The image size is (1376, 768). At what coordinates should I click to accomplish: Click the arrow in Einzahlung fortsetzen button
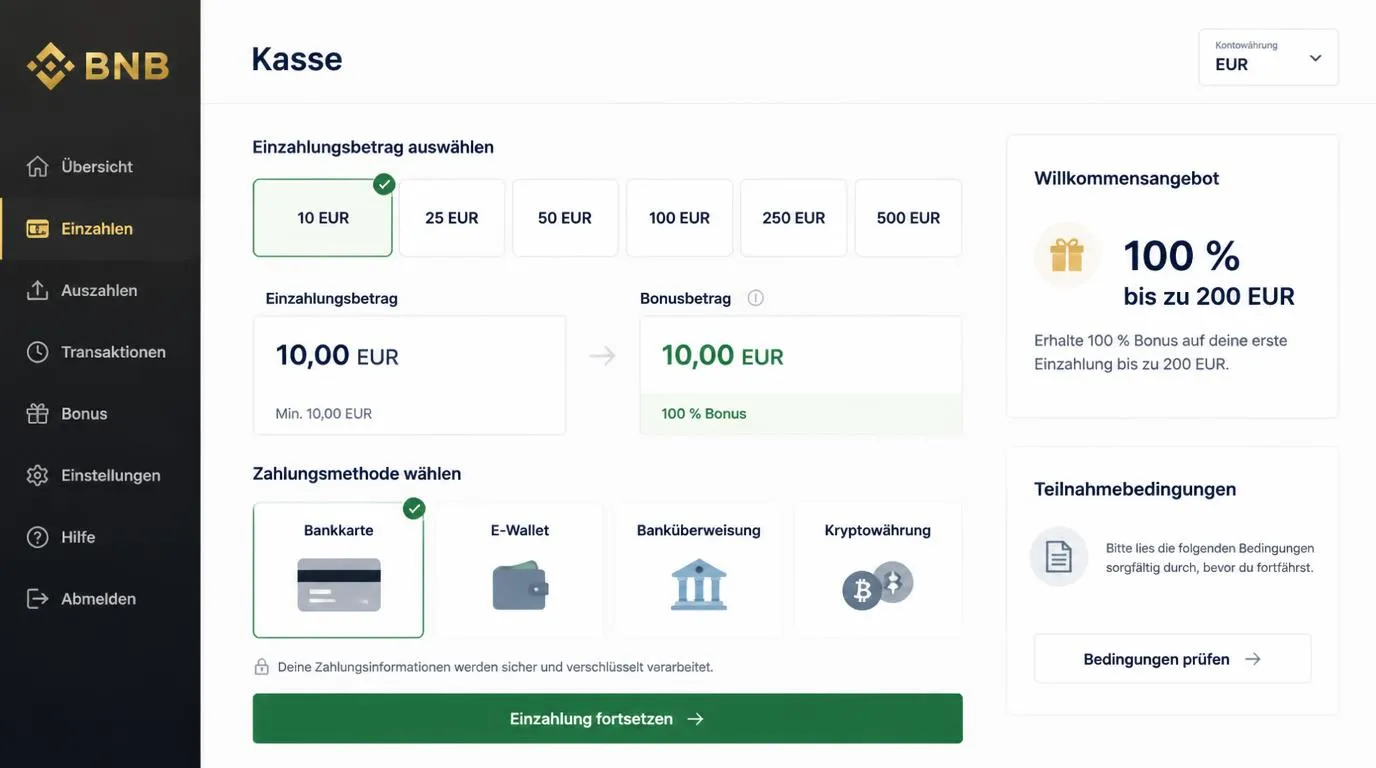pos(696,719)
